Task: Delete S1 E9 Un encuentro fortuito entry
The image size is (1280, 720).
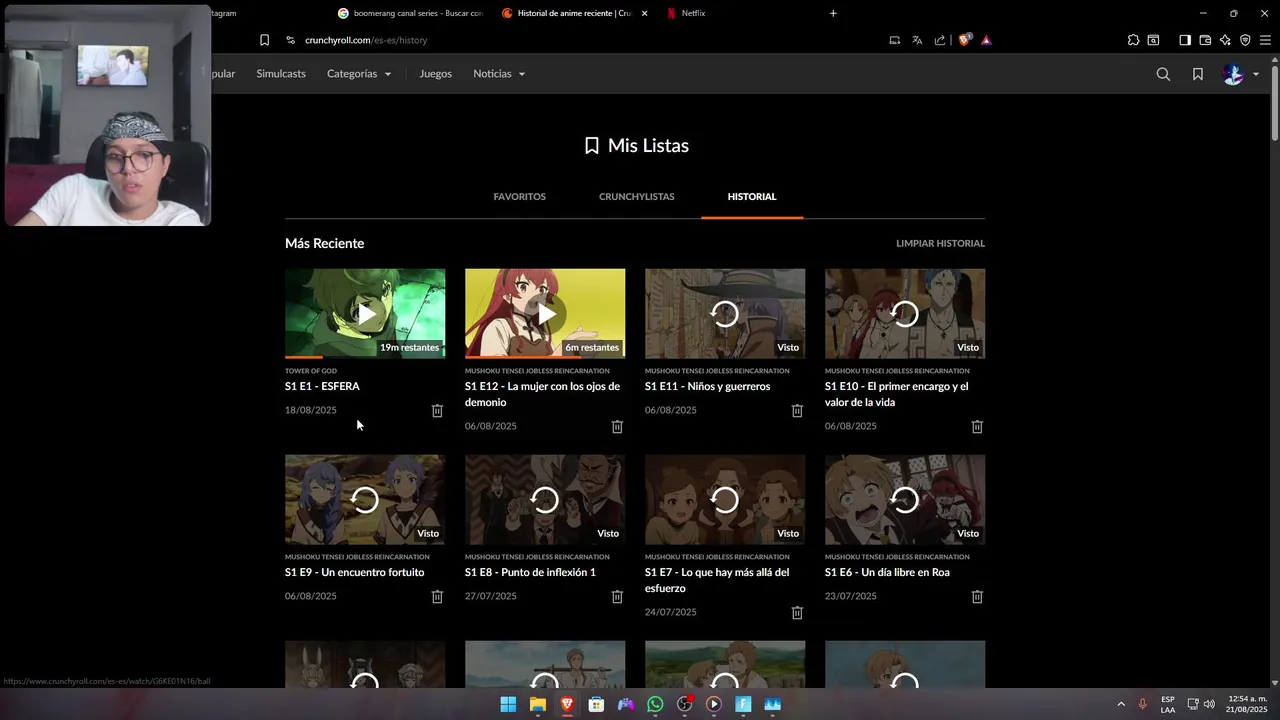Action: point(437,597)
